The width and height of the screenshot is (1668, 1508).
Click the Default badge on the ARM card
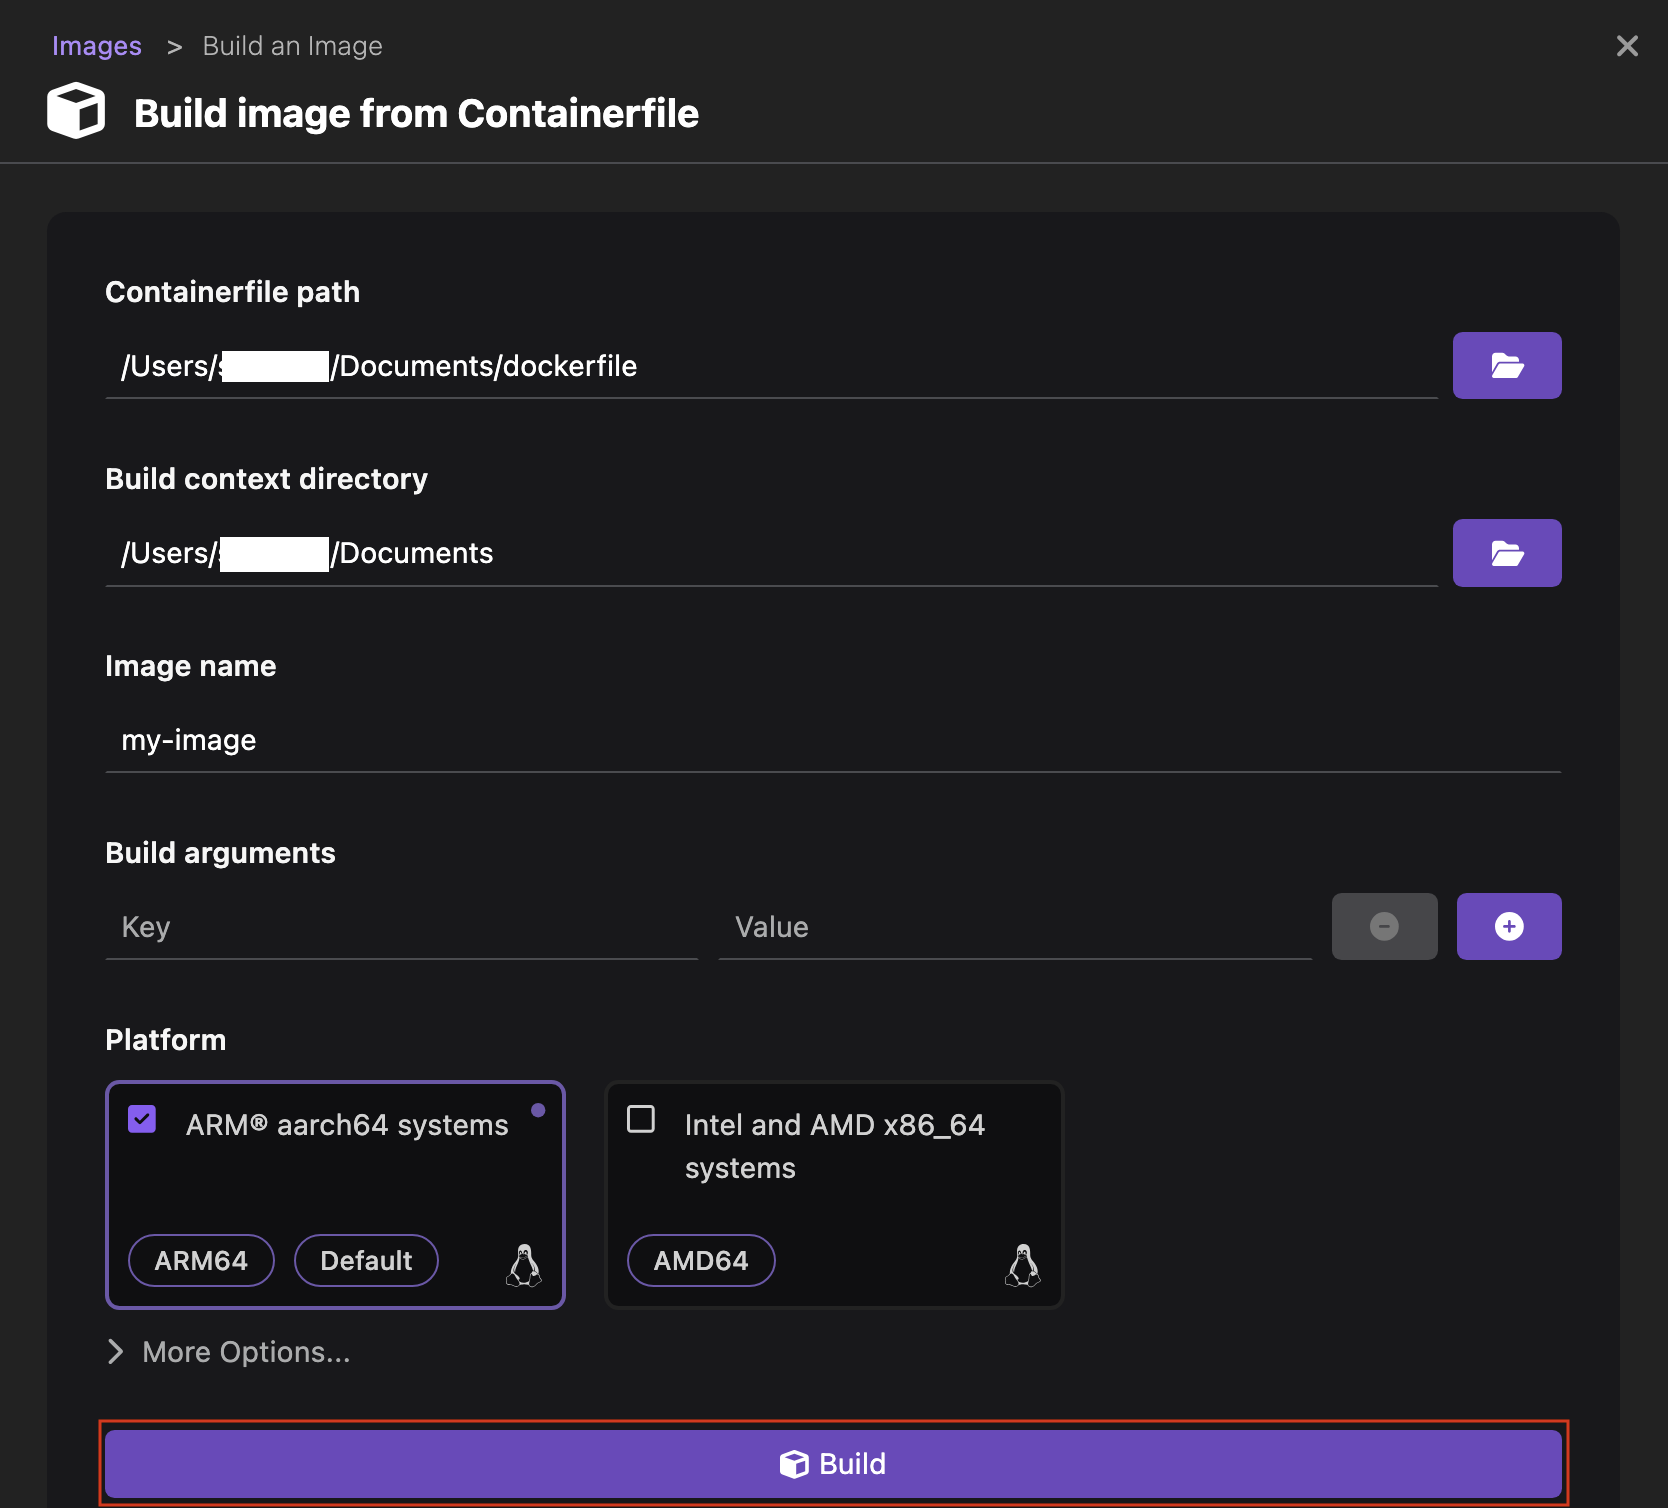(x=366, y=1260)
